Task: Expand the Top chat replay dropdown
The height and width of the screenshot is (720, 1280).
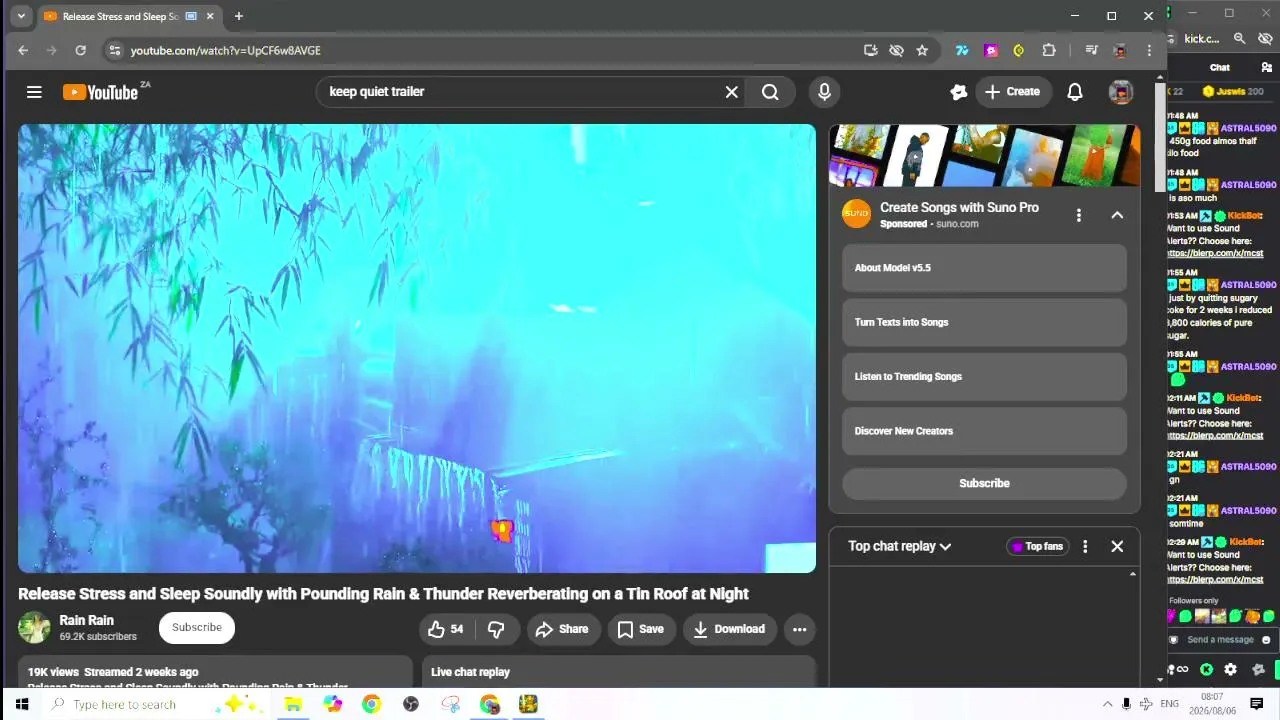Action: [899, 546]
